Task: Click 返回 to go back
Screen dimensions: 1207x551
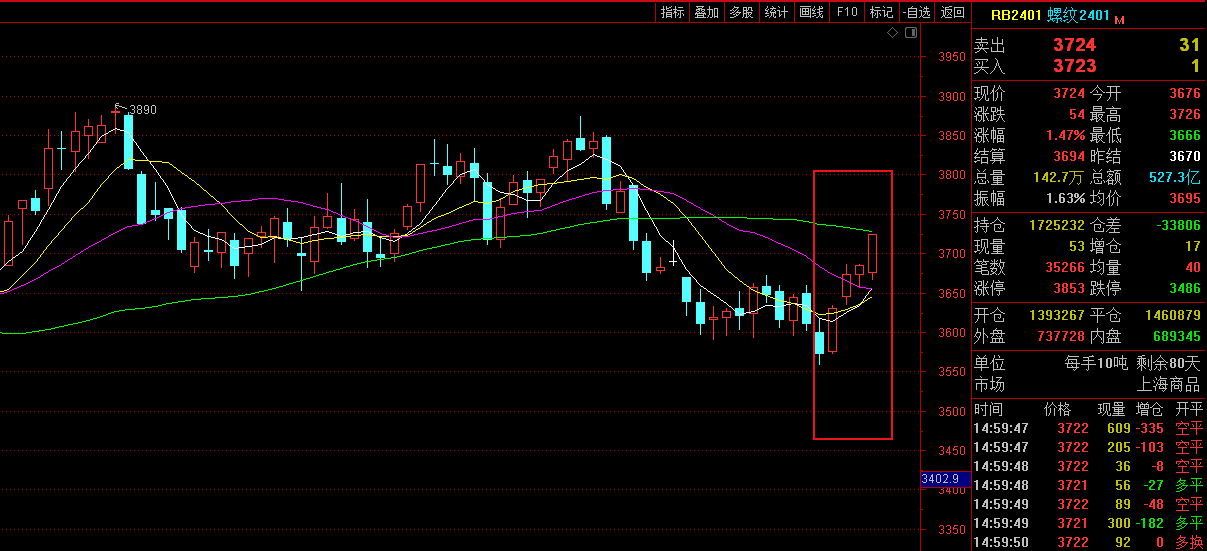Action: point(953,12)
